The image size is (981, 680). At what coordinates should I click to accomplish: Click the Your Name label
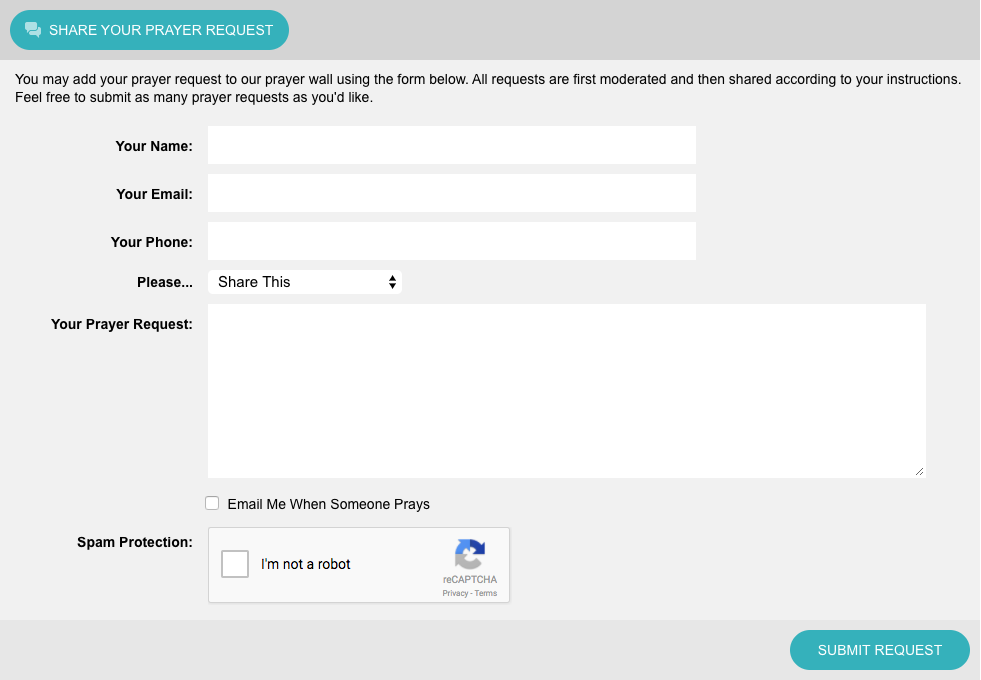pos(154,146)
